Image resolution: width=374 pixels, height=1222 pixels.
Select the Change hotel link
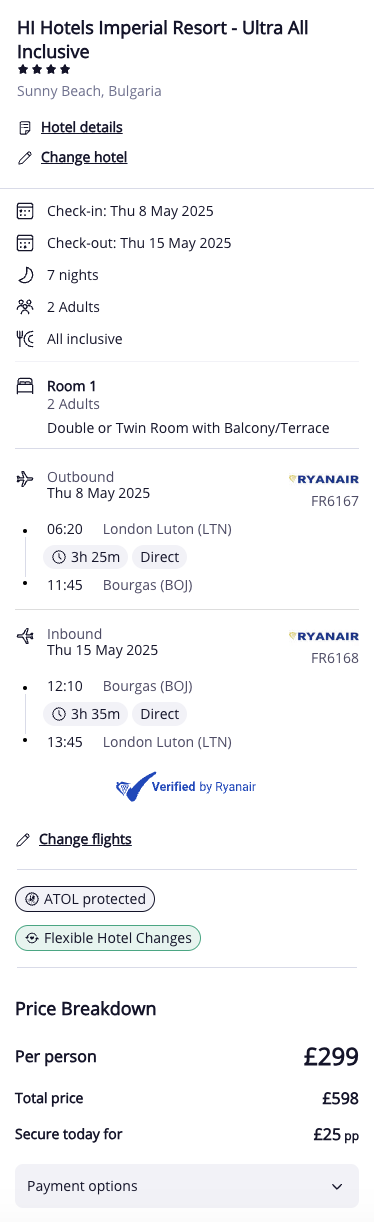pyautogui.click(x=84, y=157)
